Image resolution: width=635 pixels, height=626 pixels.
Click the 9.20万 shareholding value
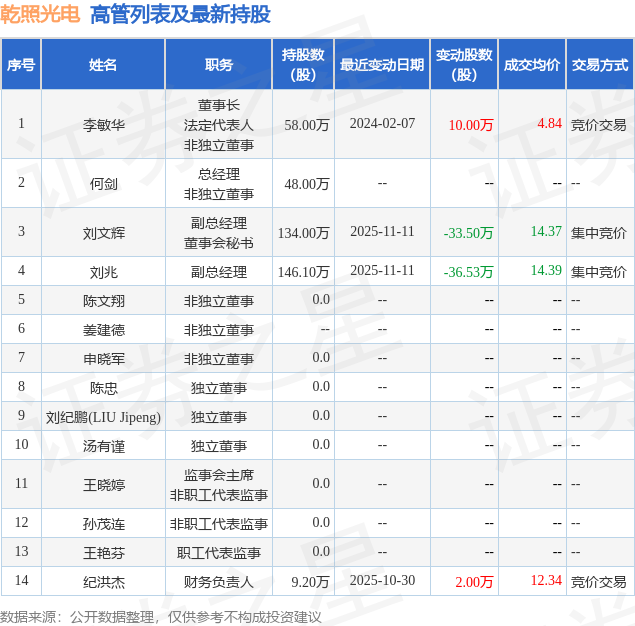click(310, 582)
